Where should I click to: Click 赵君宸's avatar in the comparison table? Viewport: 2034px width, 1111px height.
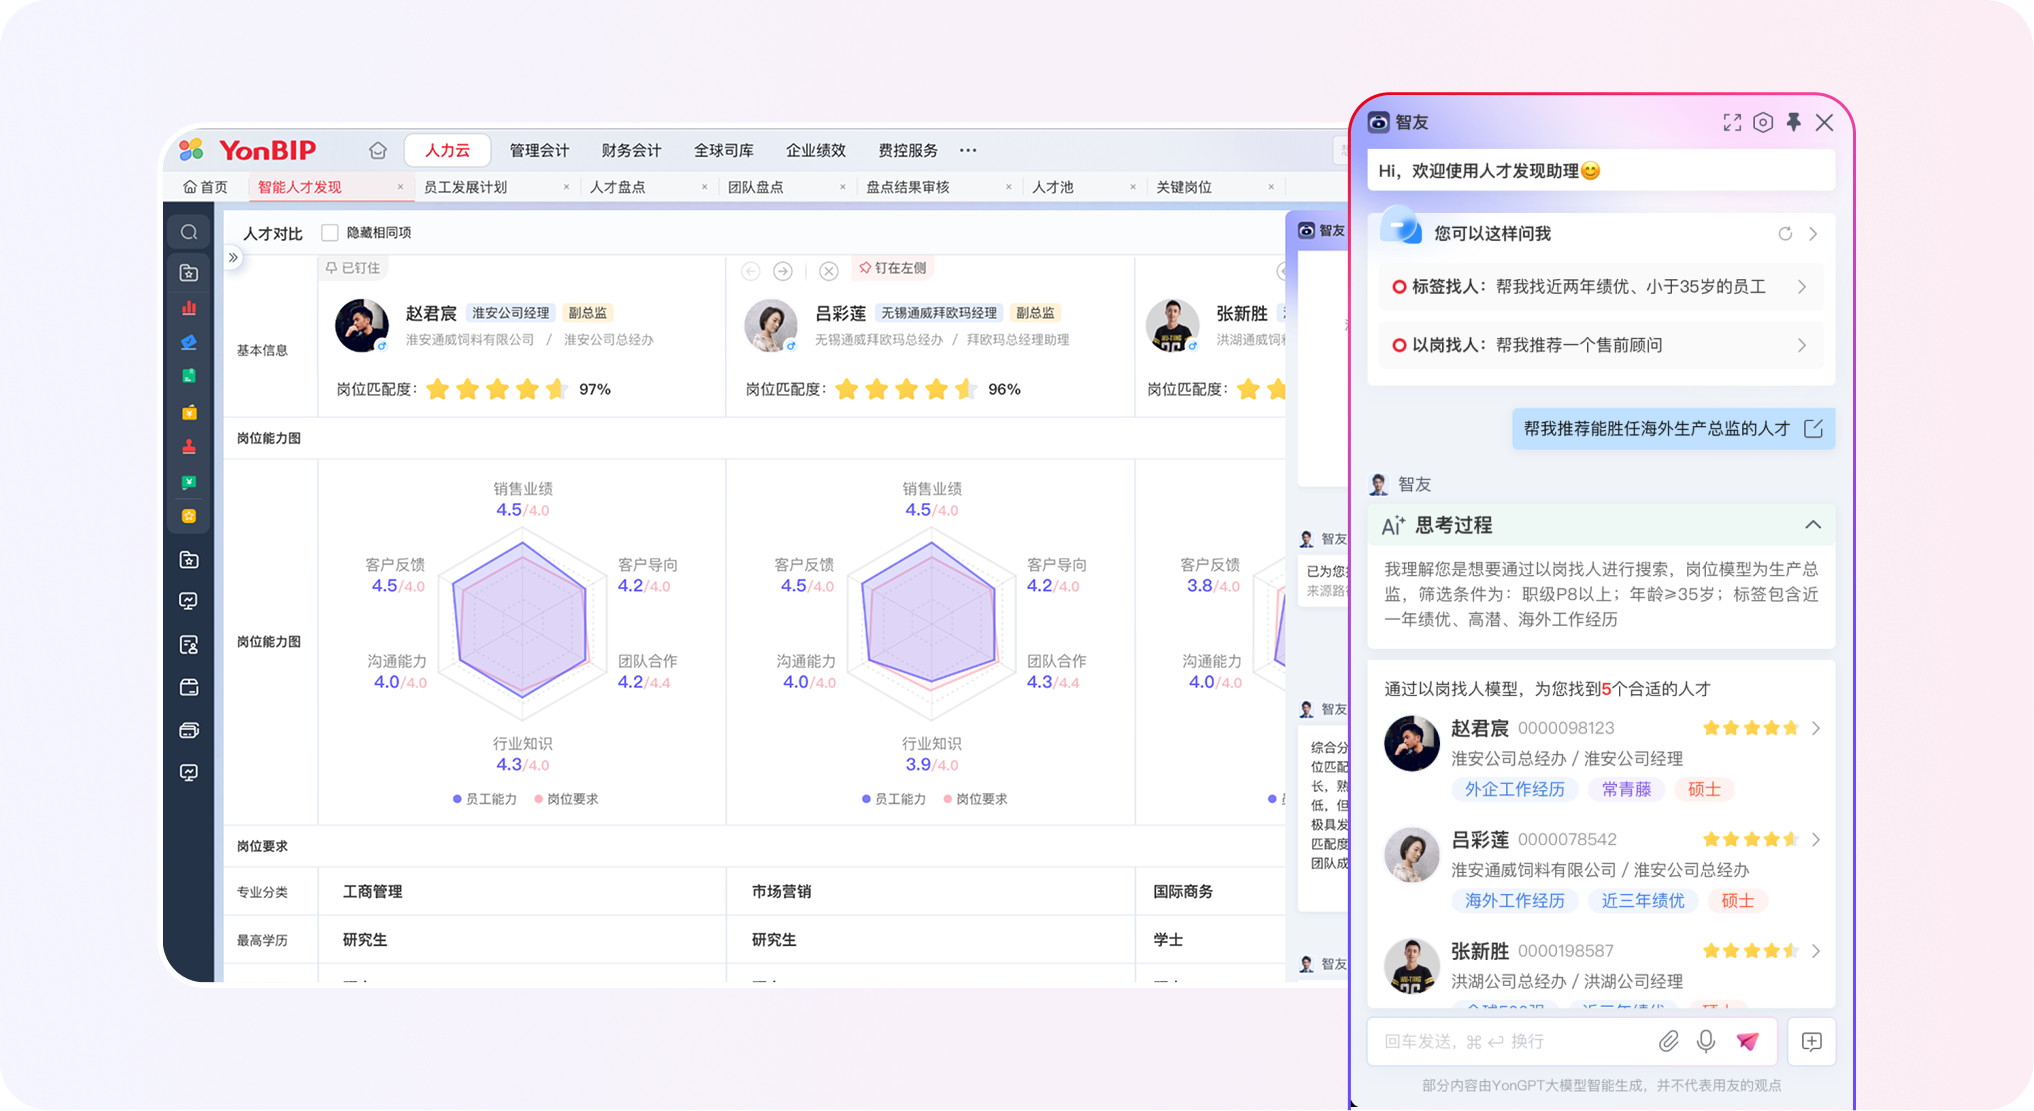coord(361,326)
